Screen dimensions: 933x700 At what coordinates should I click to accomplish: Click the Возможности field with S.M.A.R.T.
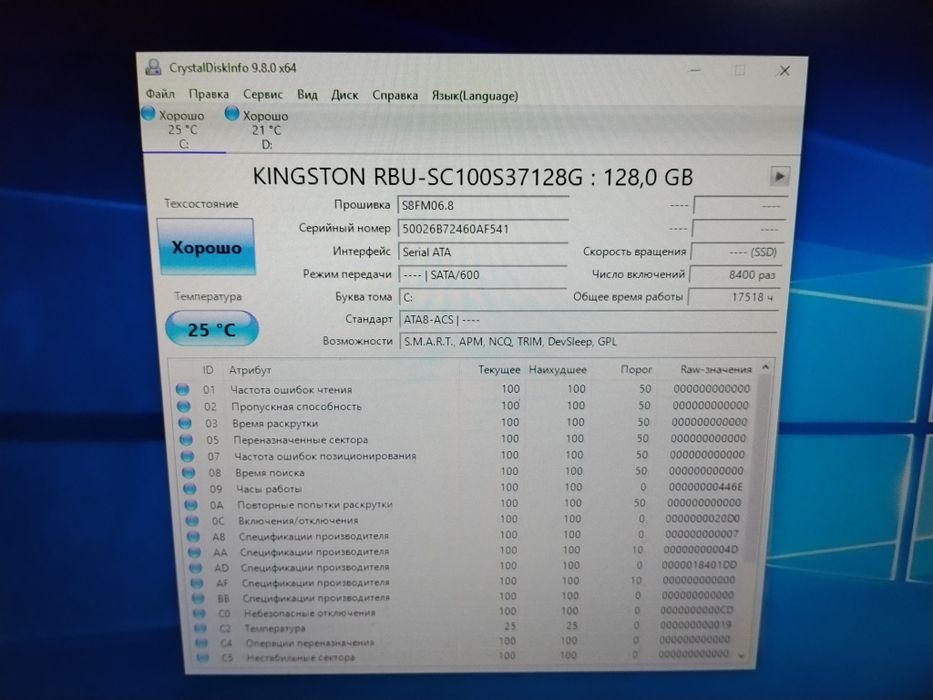pyautogui.click(x=588, y=342)
